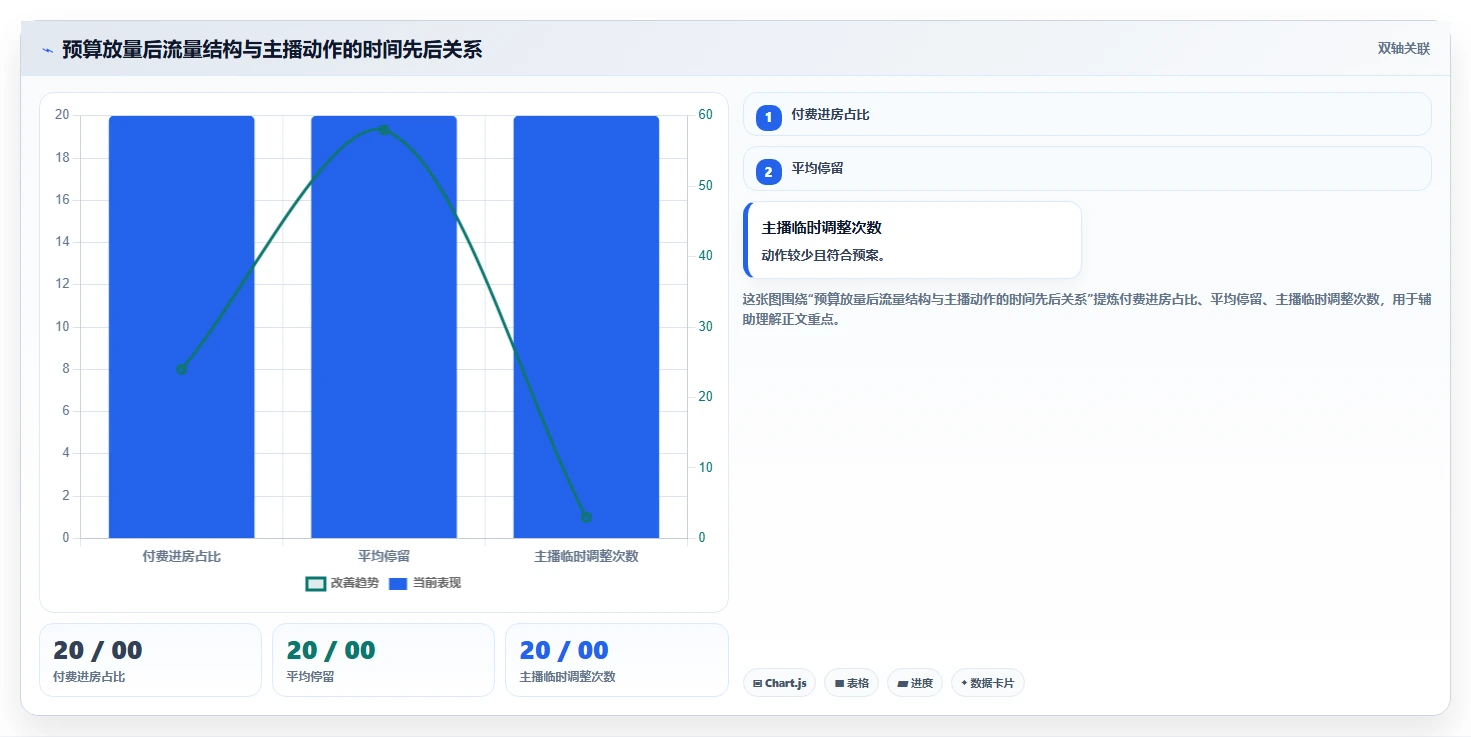Click the 平均停留 blue bar
Image resolution: width=1471 pixels, height=737 pixels.
click(x=384, y=327)
